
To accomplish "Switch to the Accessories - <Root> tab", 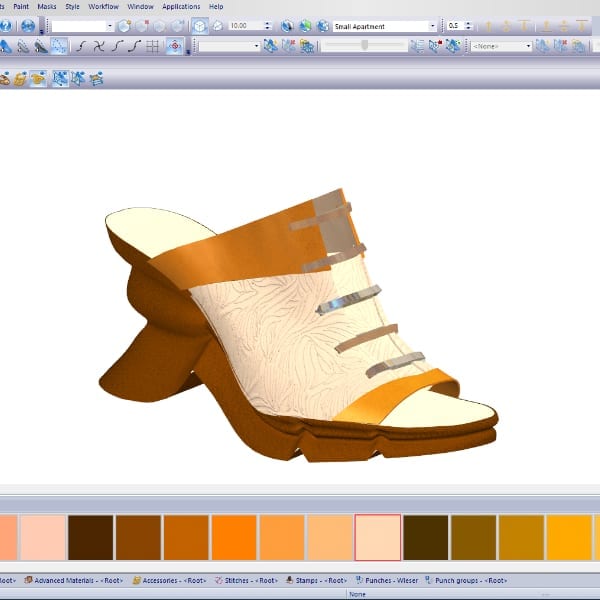I will [171, 579].
